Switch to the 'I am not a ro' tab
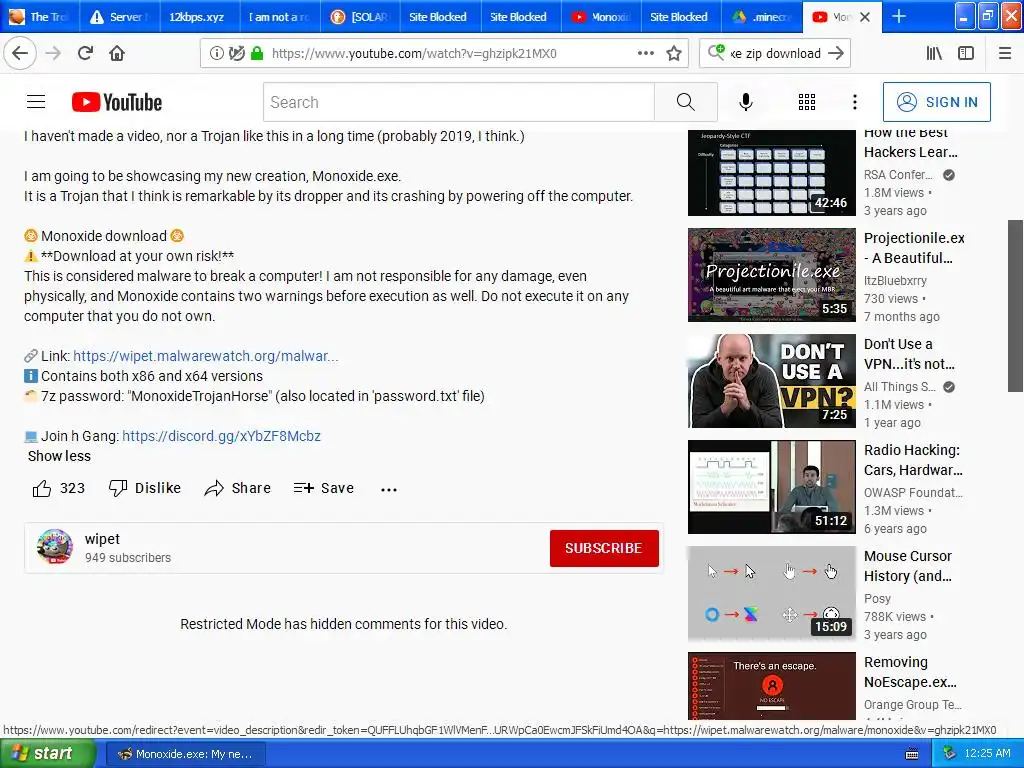Viewport: 1024px width, 768px height. (x=280, y=17)
